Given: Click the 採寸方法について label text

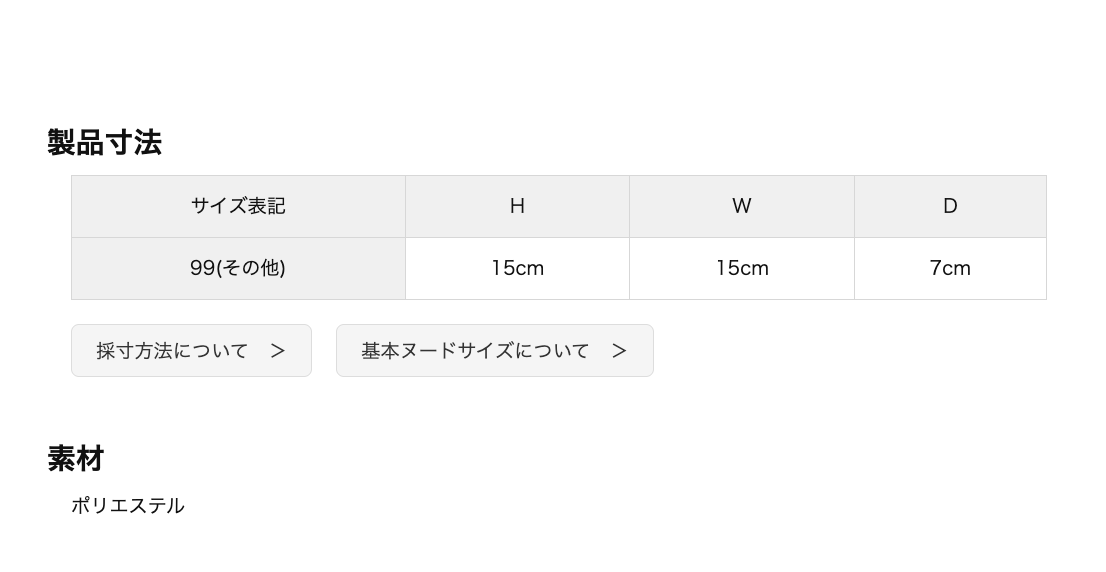Looking at the screenshot, I should 172,351.
